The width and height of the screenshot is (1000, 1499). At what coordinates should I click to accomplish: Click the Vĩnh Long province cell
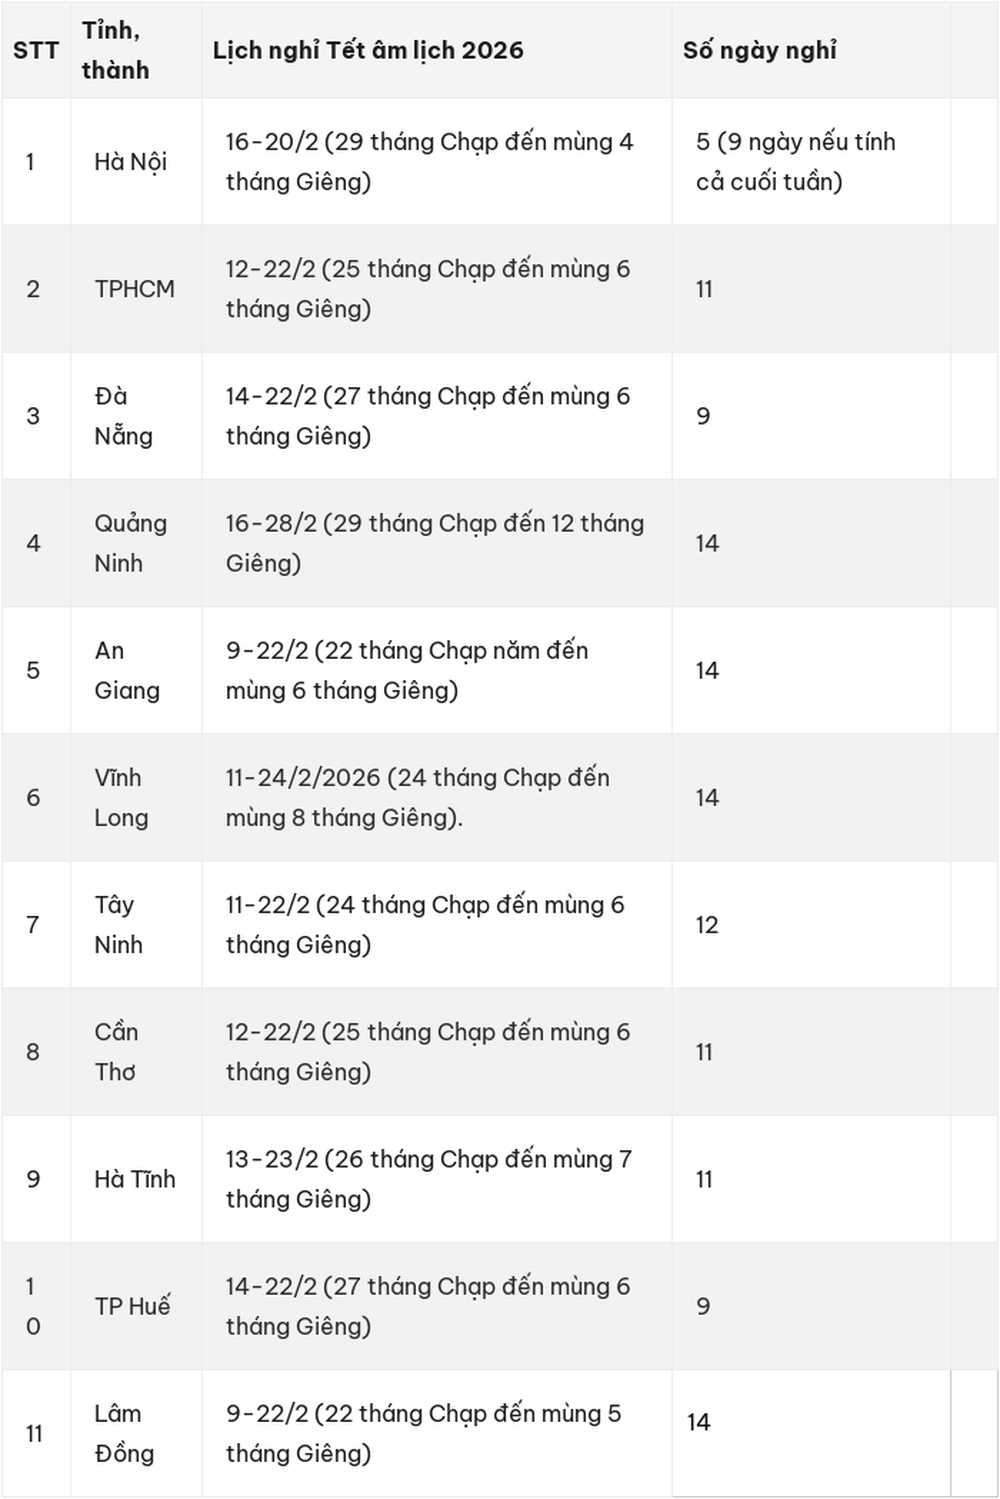click(x=121, y=797)
